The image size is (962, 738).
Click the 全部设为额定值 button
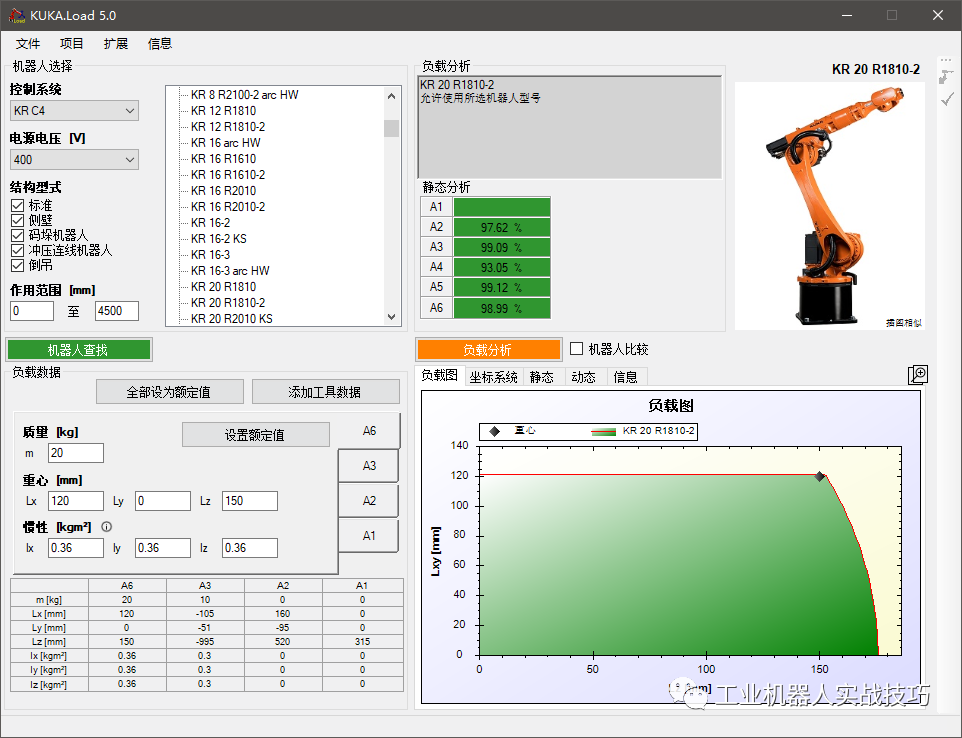point(170,391)
